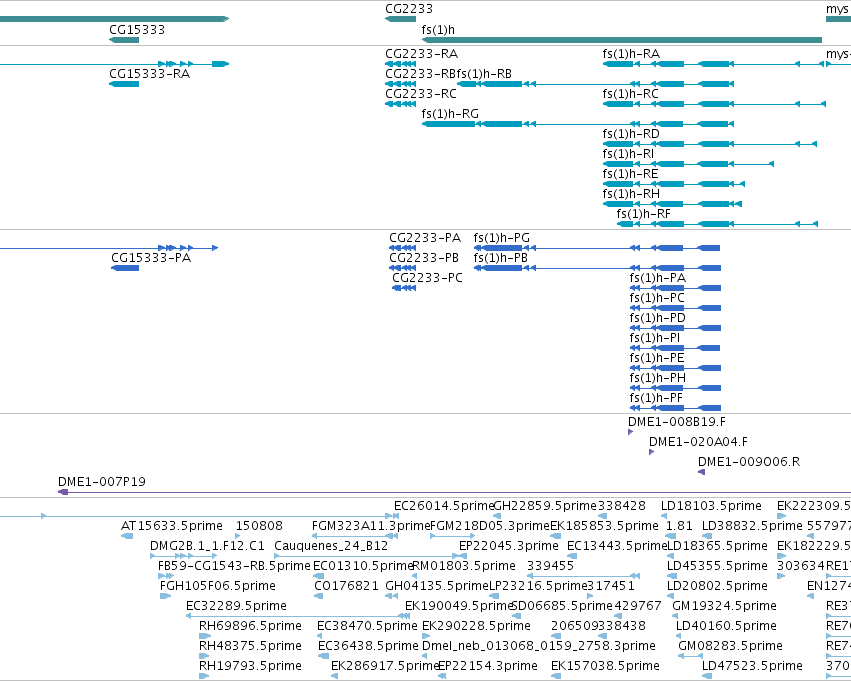Viewport: 851px width, 681px height.
Task: Select the LD47523.5prime EST label
Action: tap(752, 666)
